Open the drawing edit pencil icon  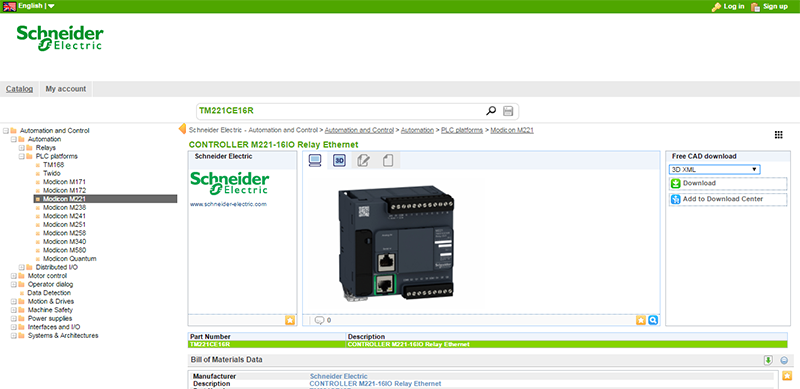pos(363,160)
